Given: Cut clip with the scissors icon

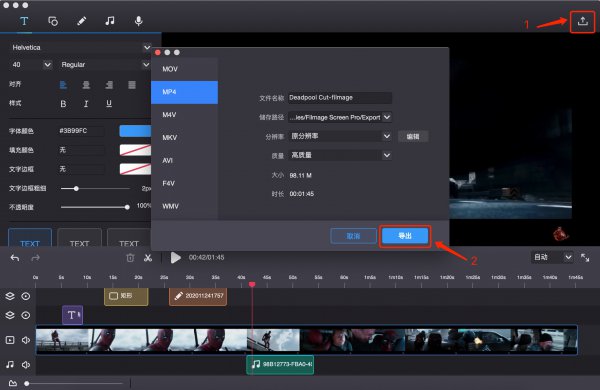Looking at the screenshot, I should tap(148, 258).
